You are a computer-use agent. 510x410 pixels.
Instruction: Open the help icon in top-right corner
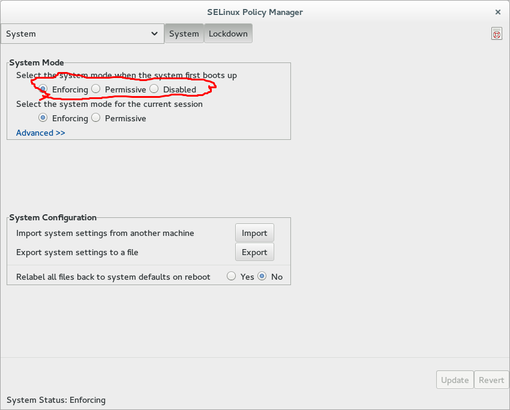click(496, 34)
